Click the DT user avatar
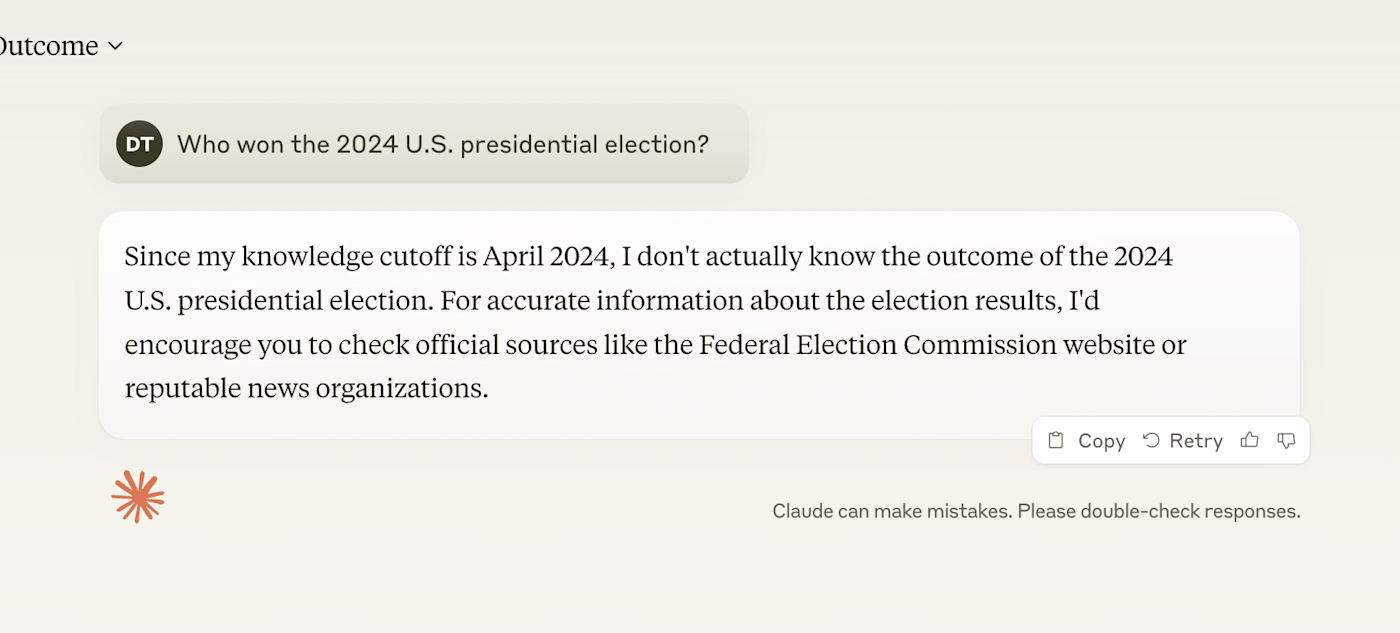Viewport: 1400px width, 633px height. pyautogui.click(x=140, y=144)
